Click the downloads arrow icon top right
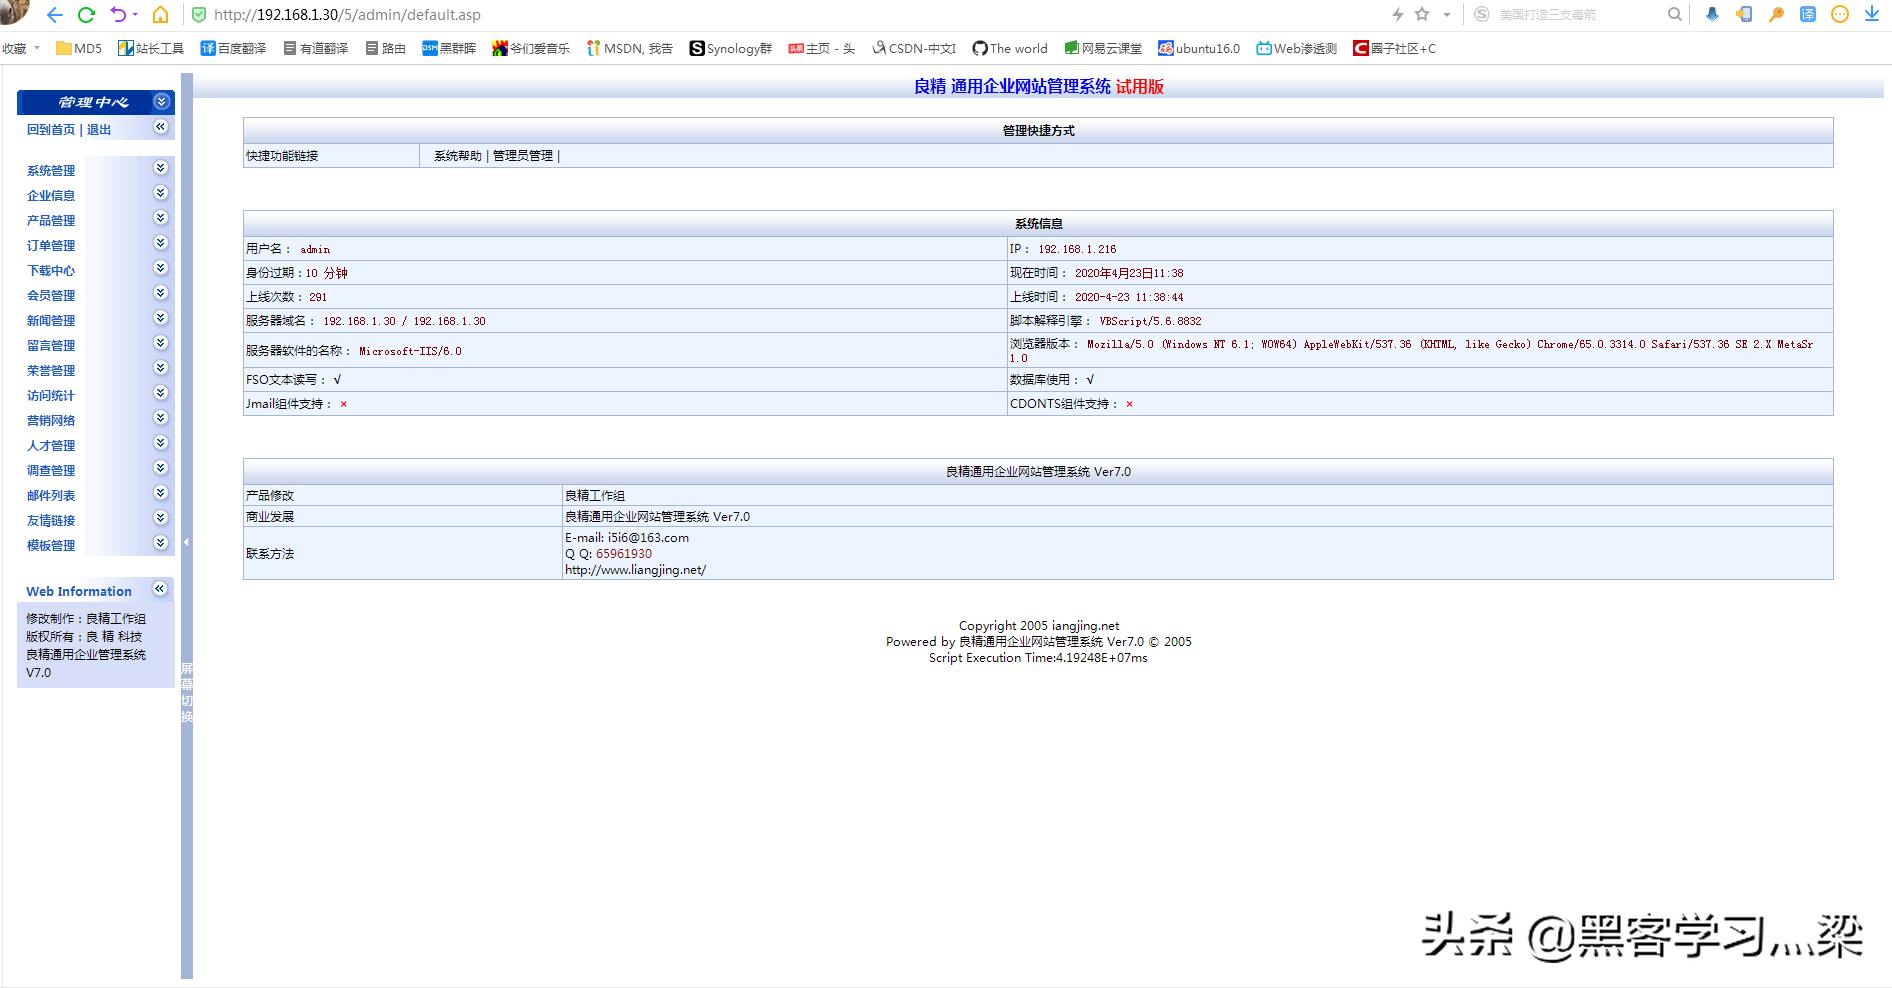 [x=1871, y=15]
